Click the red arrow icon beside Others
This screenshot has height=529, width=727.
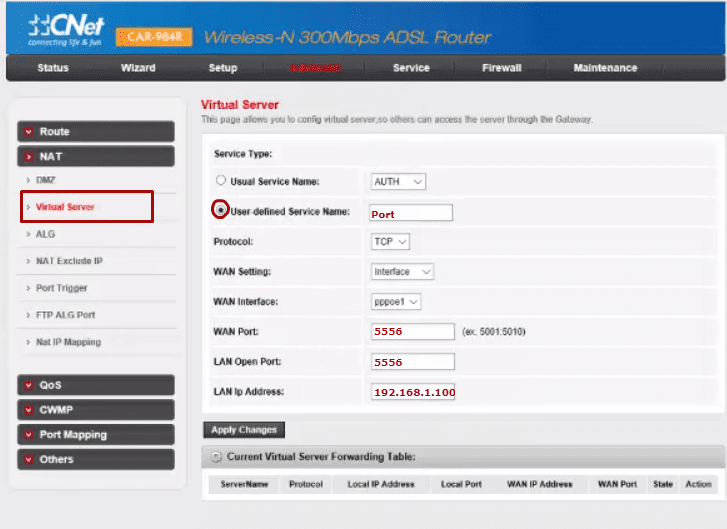(x=29, y=459)
